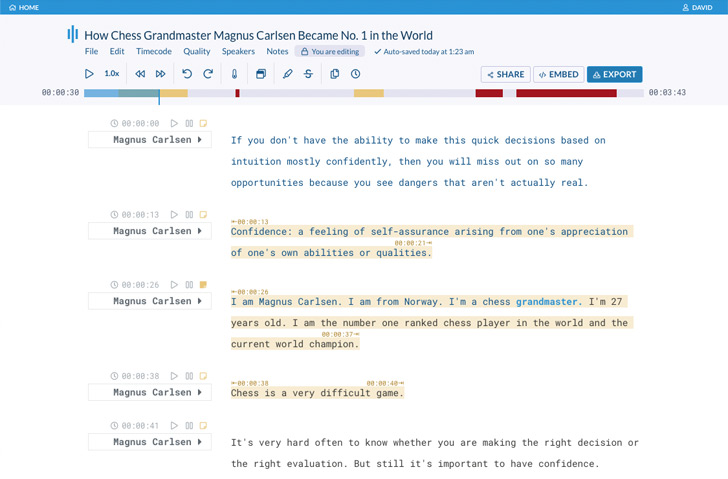The width and height of the screenshot is (728, 479).
Task: Click the EXPORT button
Action: point(615,74)
